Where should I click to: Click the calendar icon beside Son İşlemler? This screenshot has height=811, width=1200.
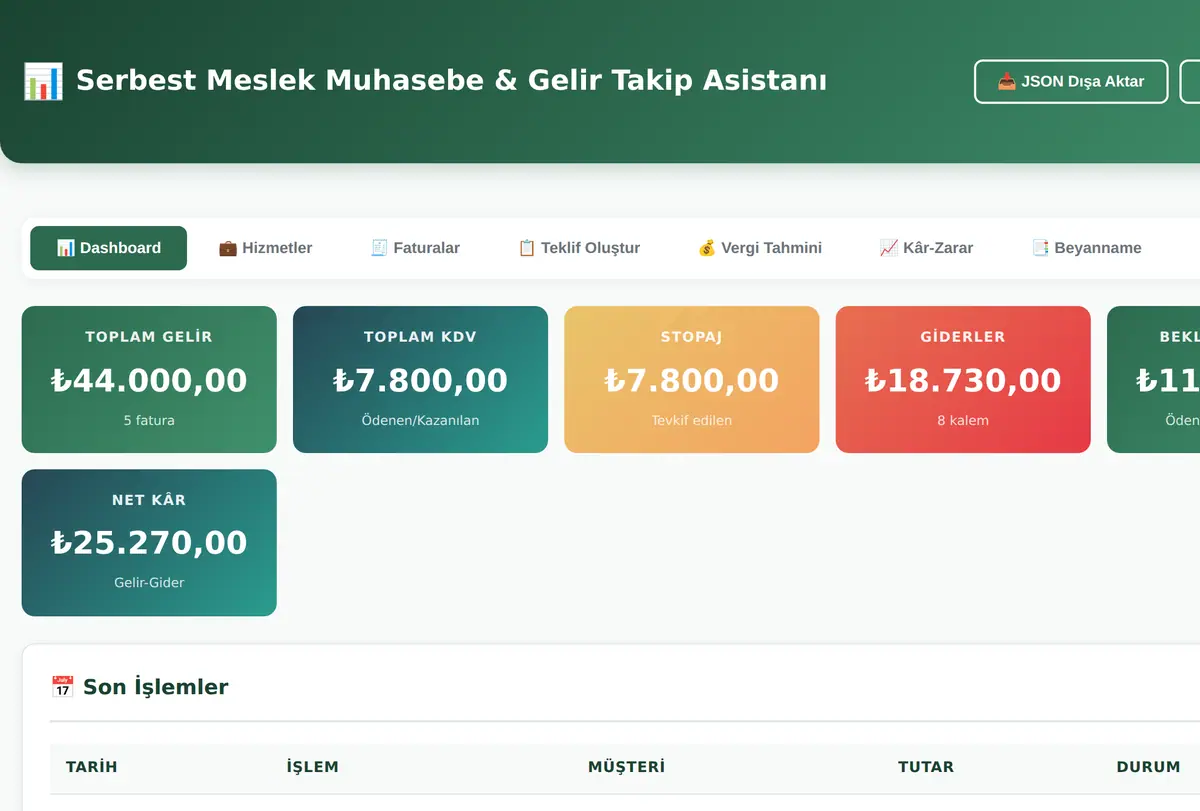click(x=62, y=687)
